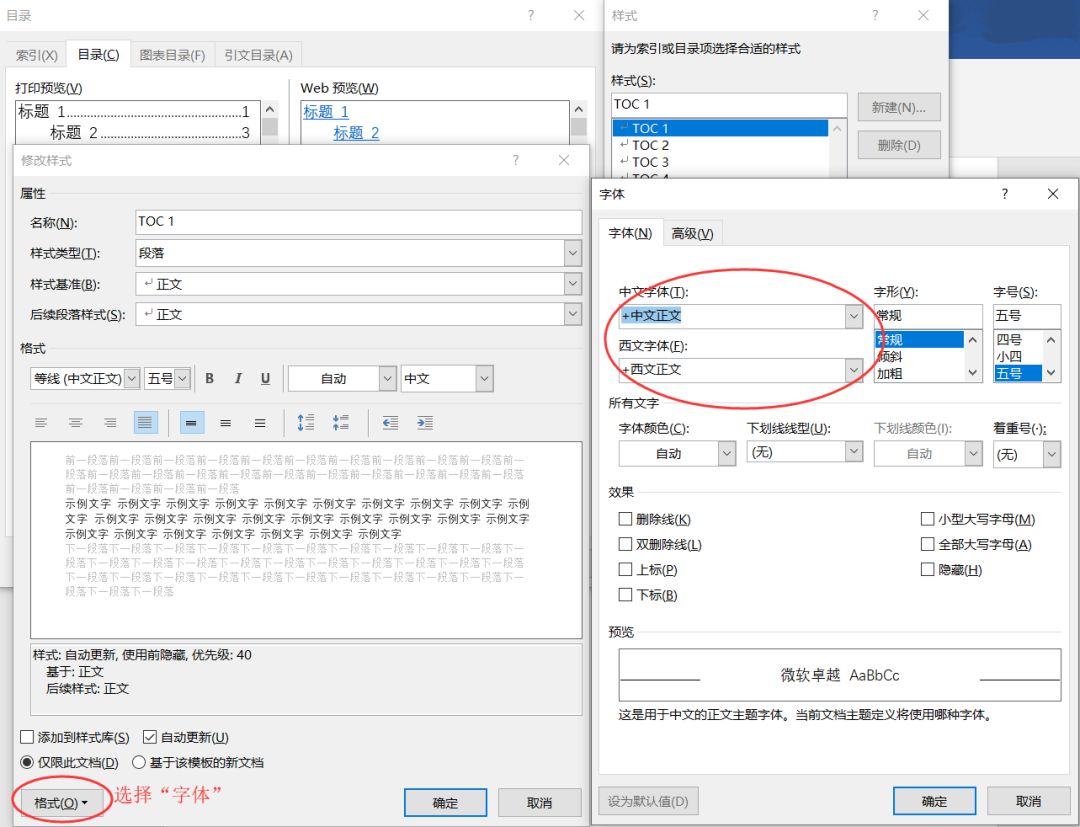
Task: Select the center alignment icon
Action: (76, 422)
